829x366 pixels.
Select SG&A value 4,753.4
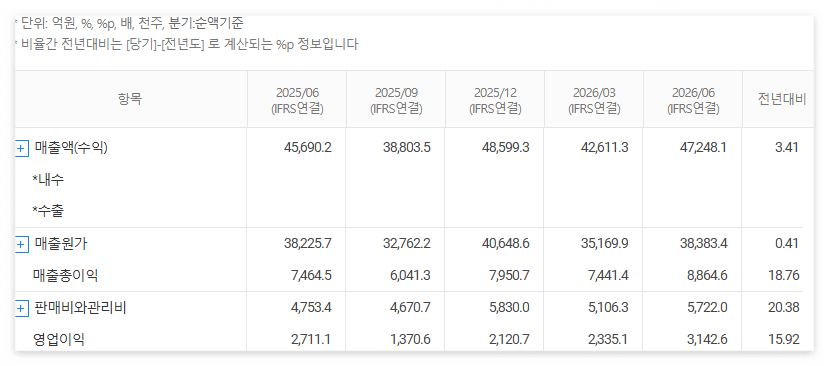(x=311, y=307)
